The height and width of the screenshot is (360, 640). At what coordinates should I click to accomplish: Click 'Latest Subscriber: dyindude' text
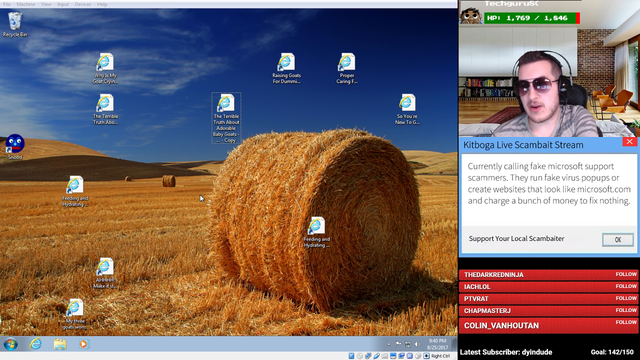506,352
